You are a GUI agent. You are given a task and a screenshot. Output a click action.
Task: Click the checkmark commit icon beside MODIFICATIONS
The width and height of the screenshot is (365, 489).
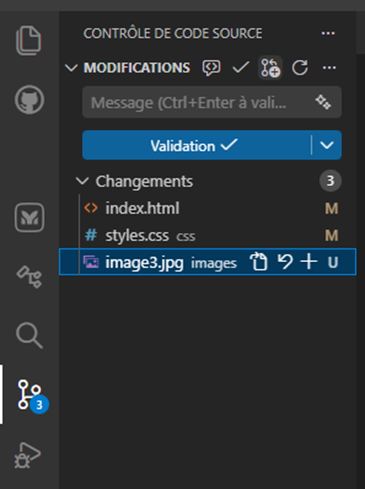click(241, 68)
